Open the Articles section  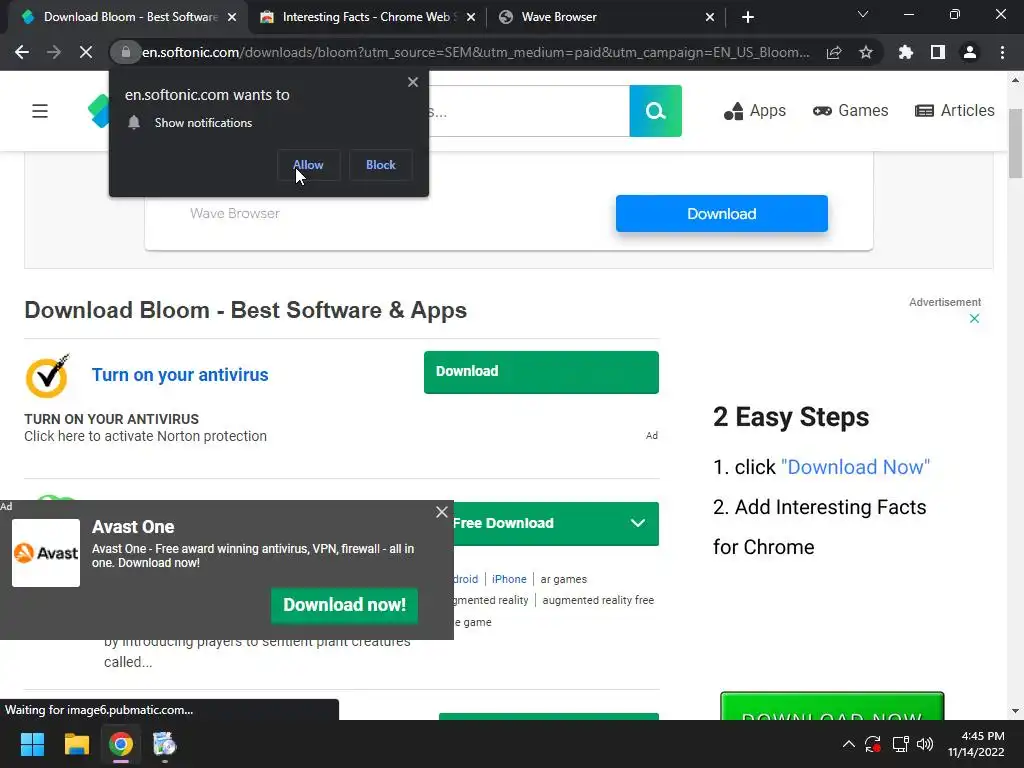point(955,111)
